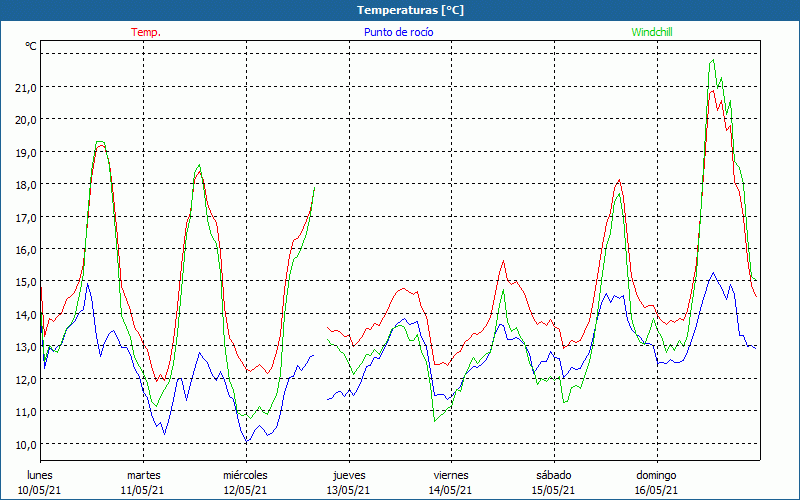
Task: Click the 'miércoles' day label
Action: [245, 476]
